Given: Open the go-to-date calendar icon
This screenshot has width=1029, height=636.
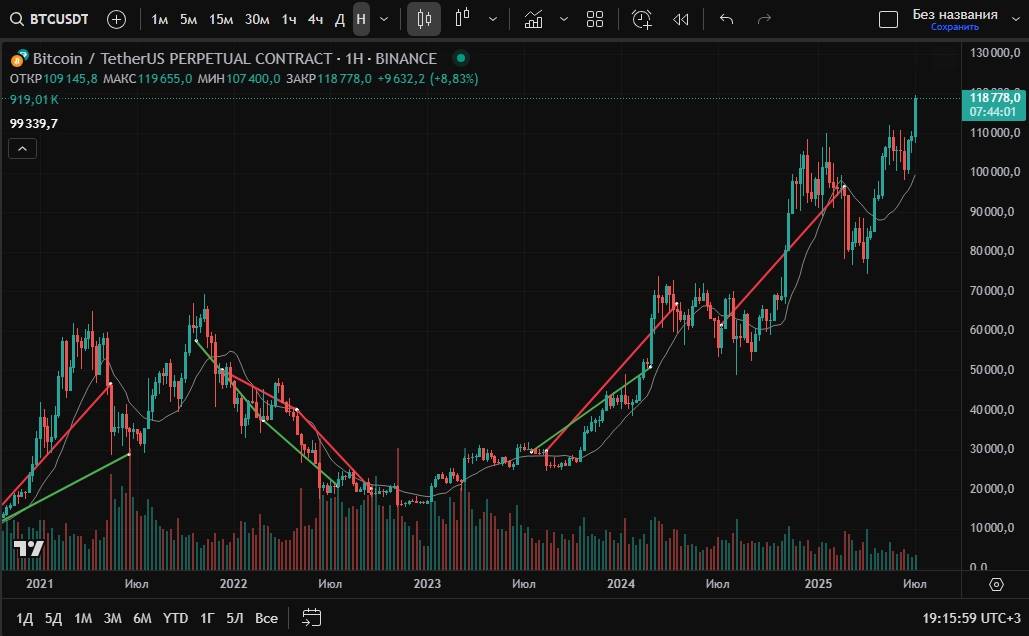Looking at the screenshot, I should 311,617.
